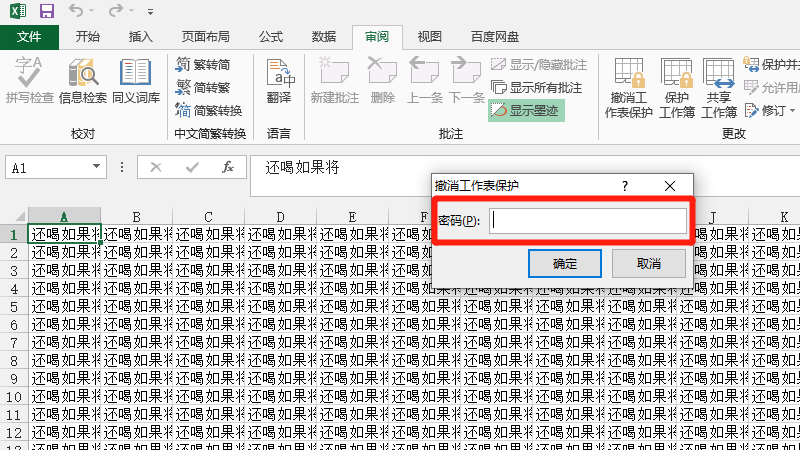Viewport: 800px width, 450px height.
Task: Click Unprotect Sheet (撤消工作表保护) button
Action: (x=629, y=88)
